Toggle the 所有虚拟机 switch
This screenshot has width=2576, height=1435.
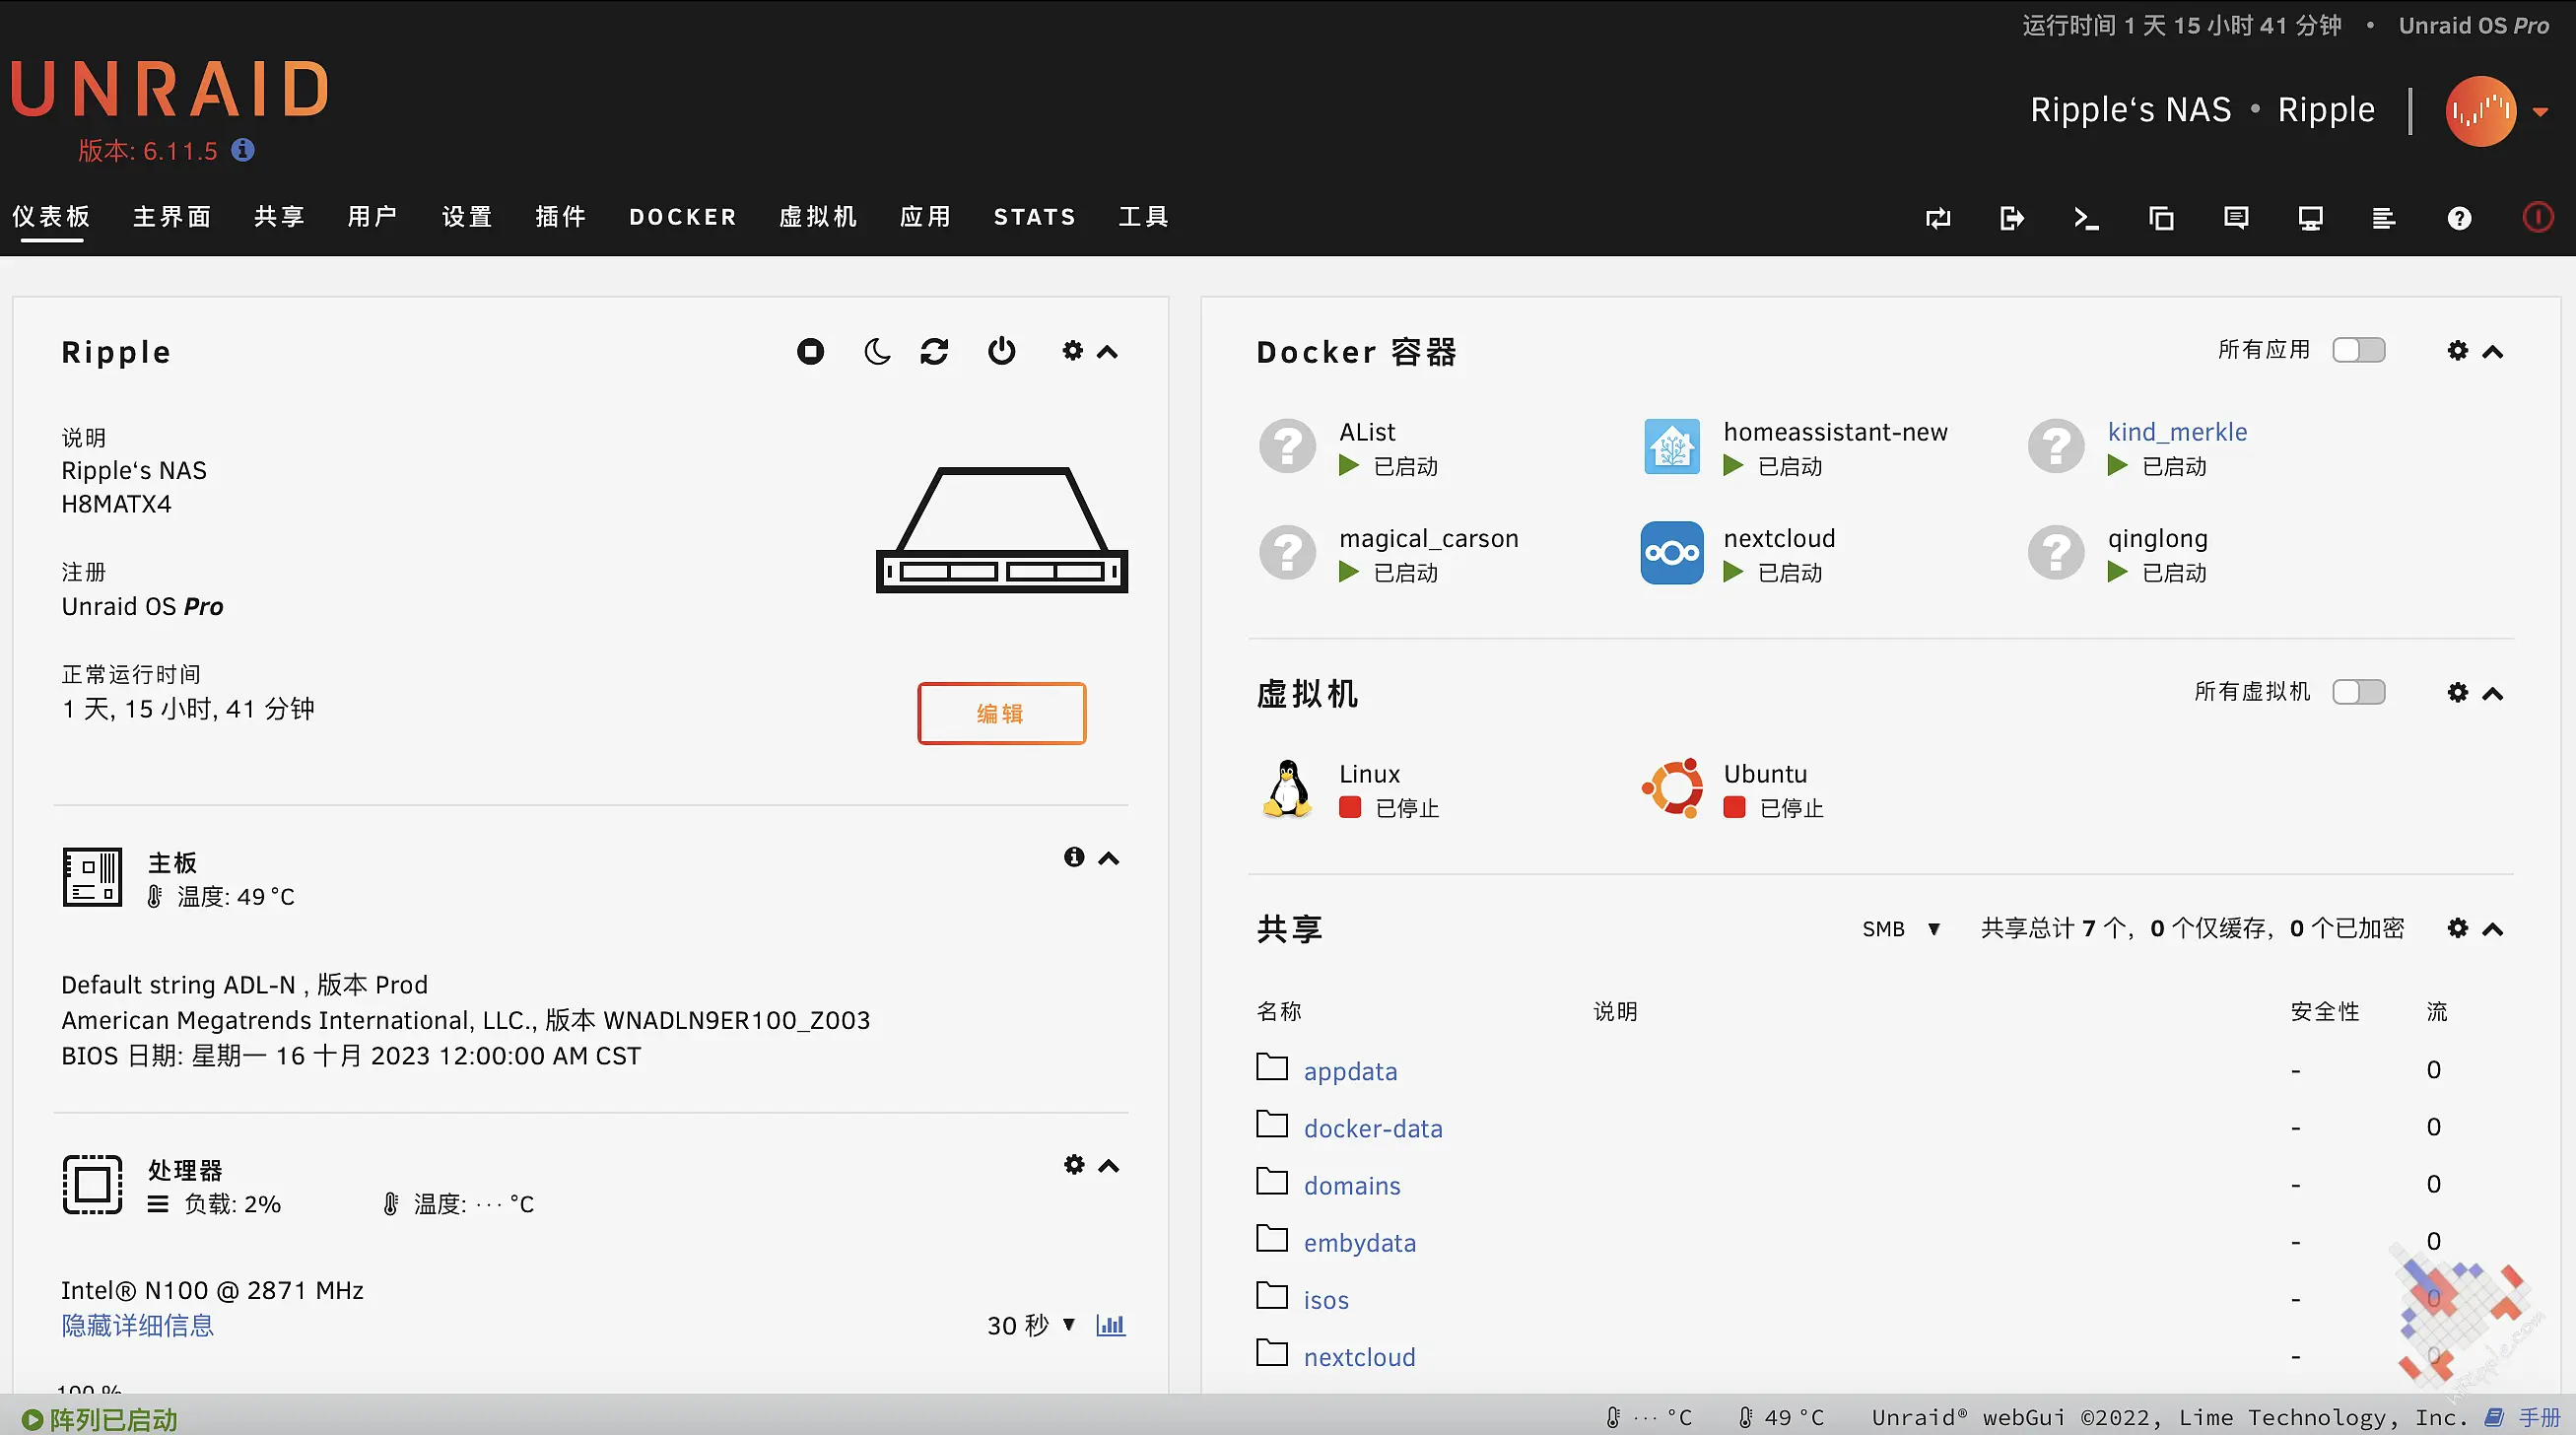click(x=2359, y=692)
